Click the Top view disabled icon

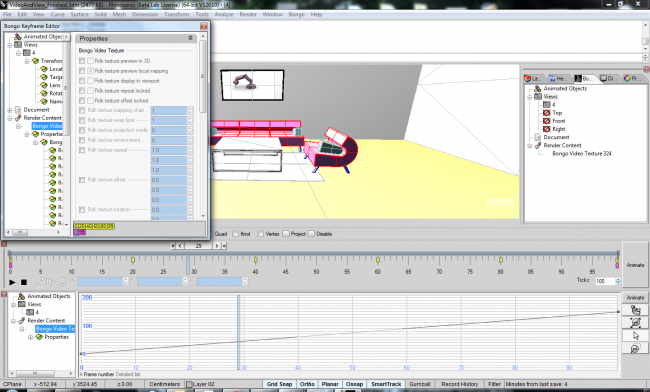547,113
